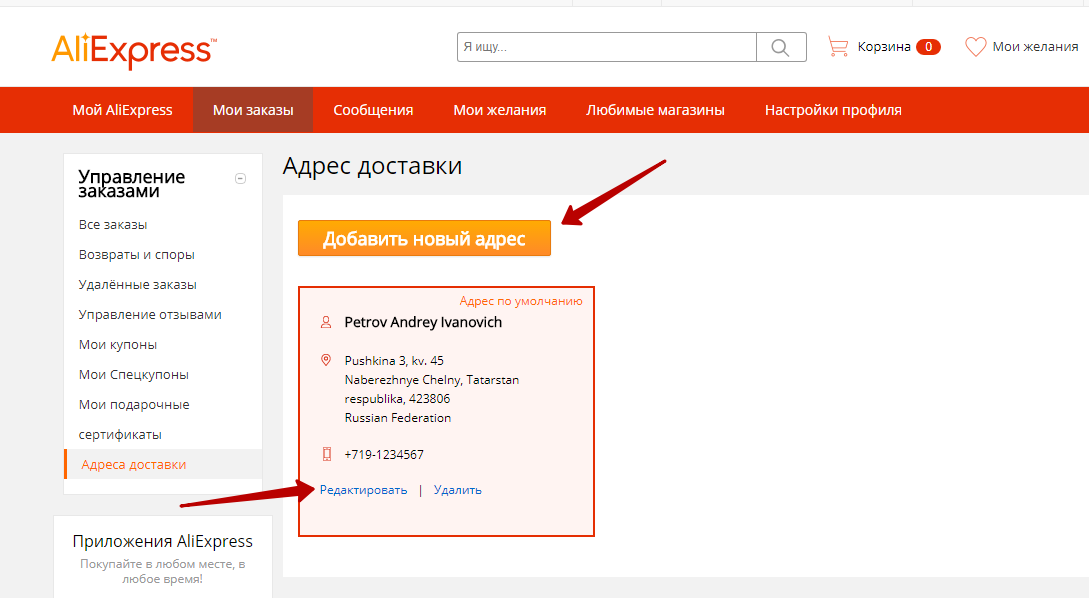Open the Мой AliExpress tab
1089x598 pixels.
tap(122, 110)
